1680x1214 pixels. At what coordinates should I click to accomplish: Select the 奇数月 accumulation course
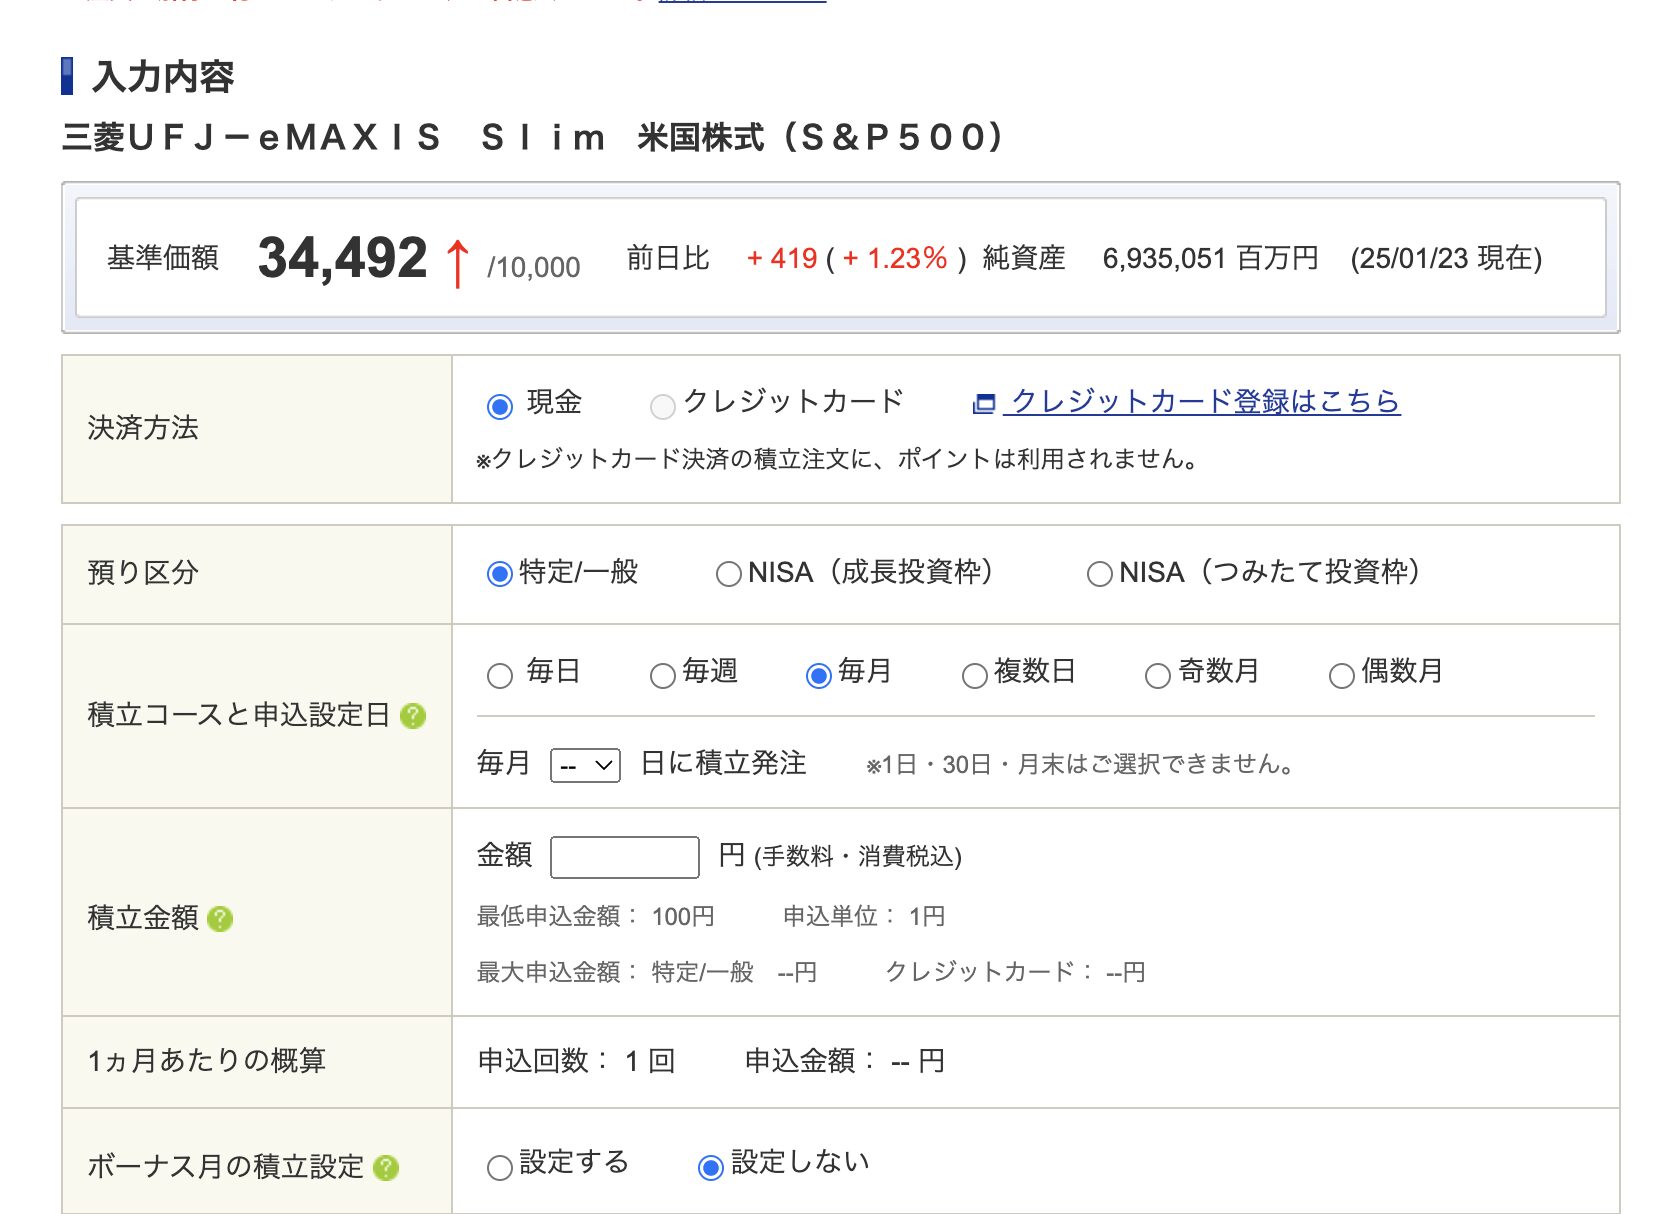(1157, 676)
